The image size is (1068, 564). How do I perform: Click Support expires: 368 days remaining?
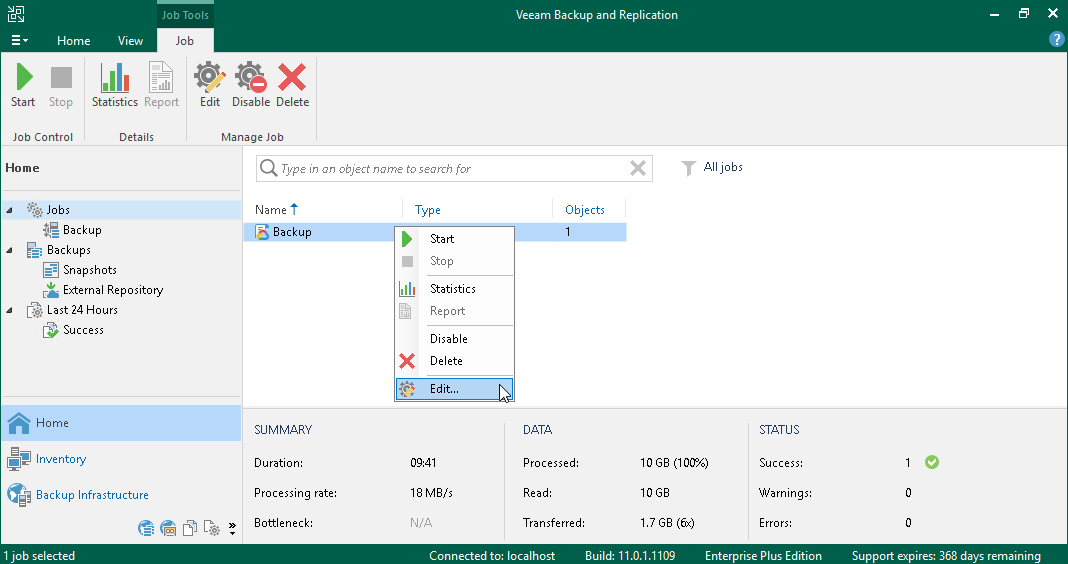(x=946, y=556)
